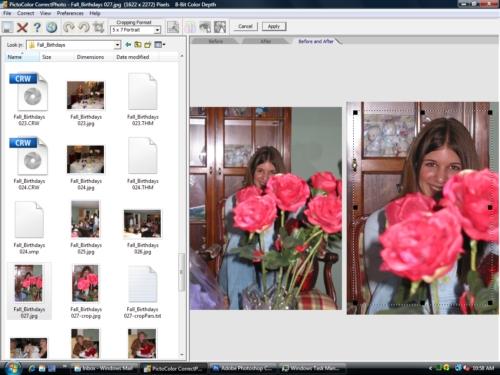This screenshot has height=375, width=500.
Task: Select Fall_Birthdays 024.THM file
Action: 143,163
